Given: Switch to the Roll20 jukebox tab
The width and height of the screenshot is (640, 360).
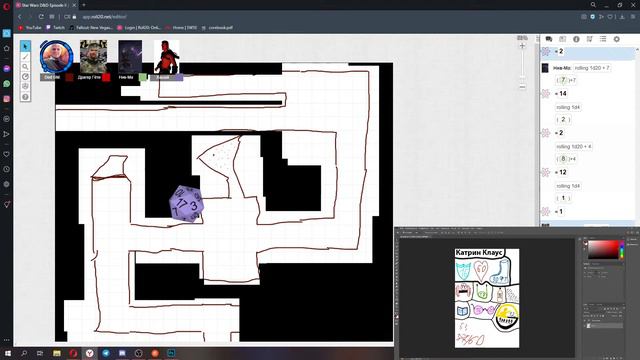Looking at the screenshot, I should click(x=589, y=39).
